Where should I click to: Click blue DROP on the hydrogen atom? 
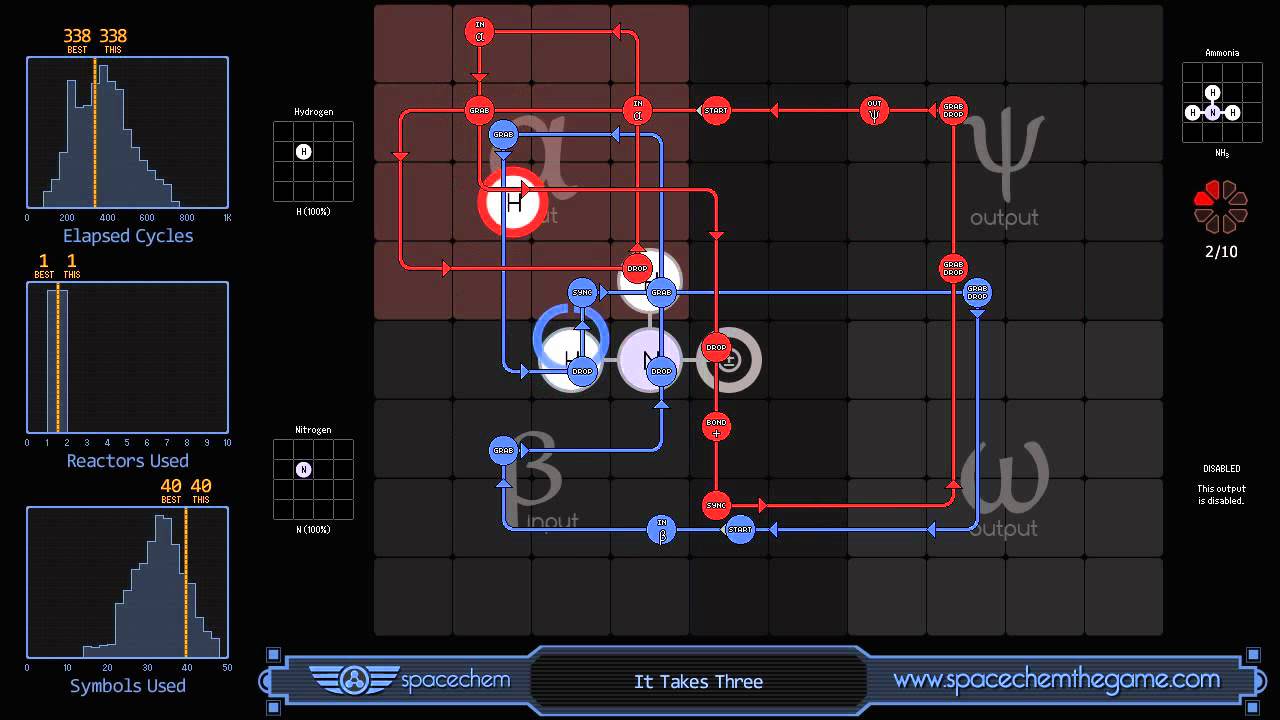582,371
